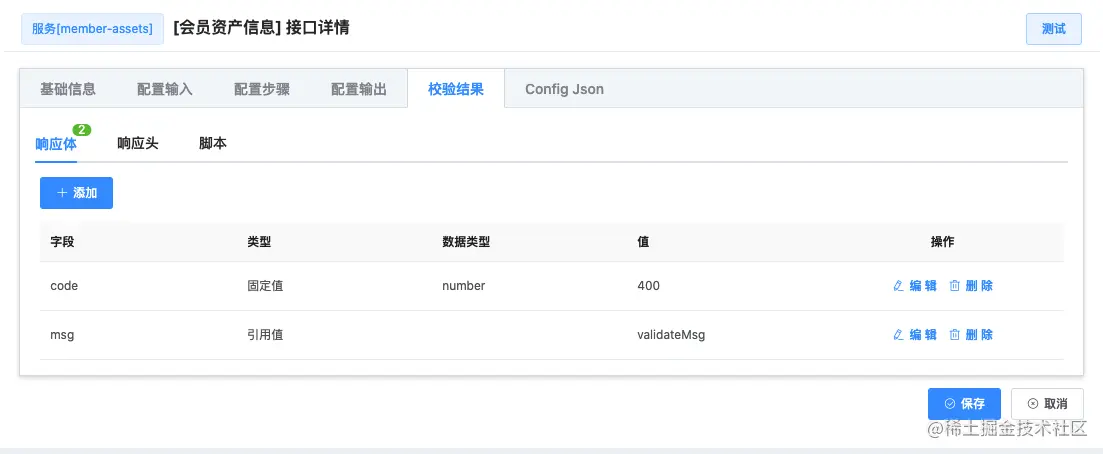This screenshot has width=1103, height=454.
Task: Click 删除 link for the msg row
Action: click(972, 335)
